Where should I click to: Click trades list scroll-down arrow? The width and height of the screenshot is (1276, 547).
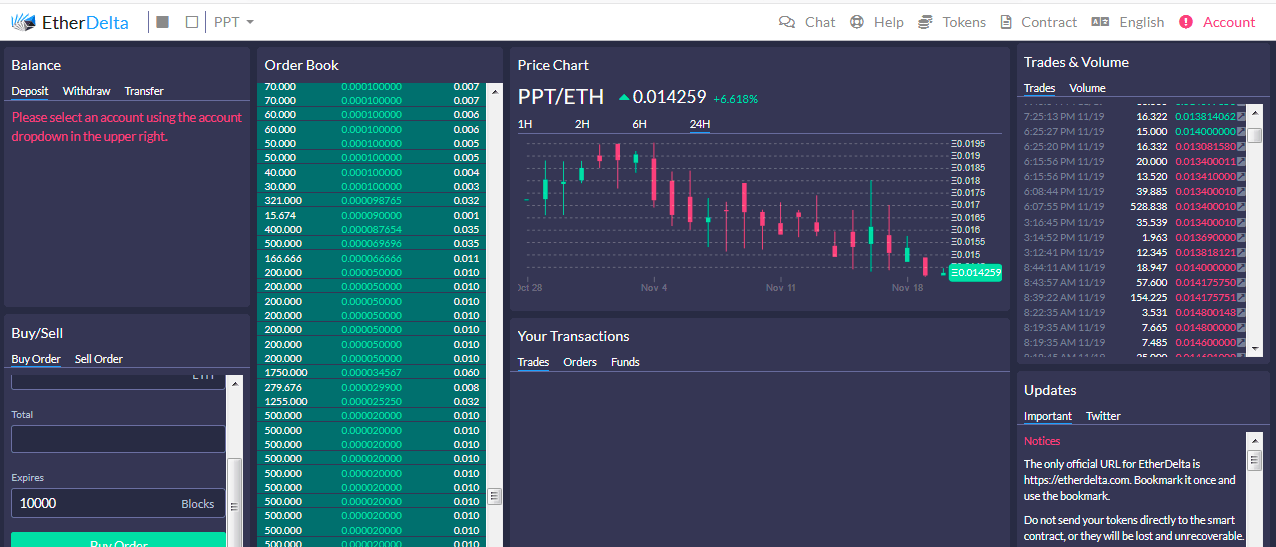(x=1255, y=348)
